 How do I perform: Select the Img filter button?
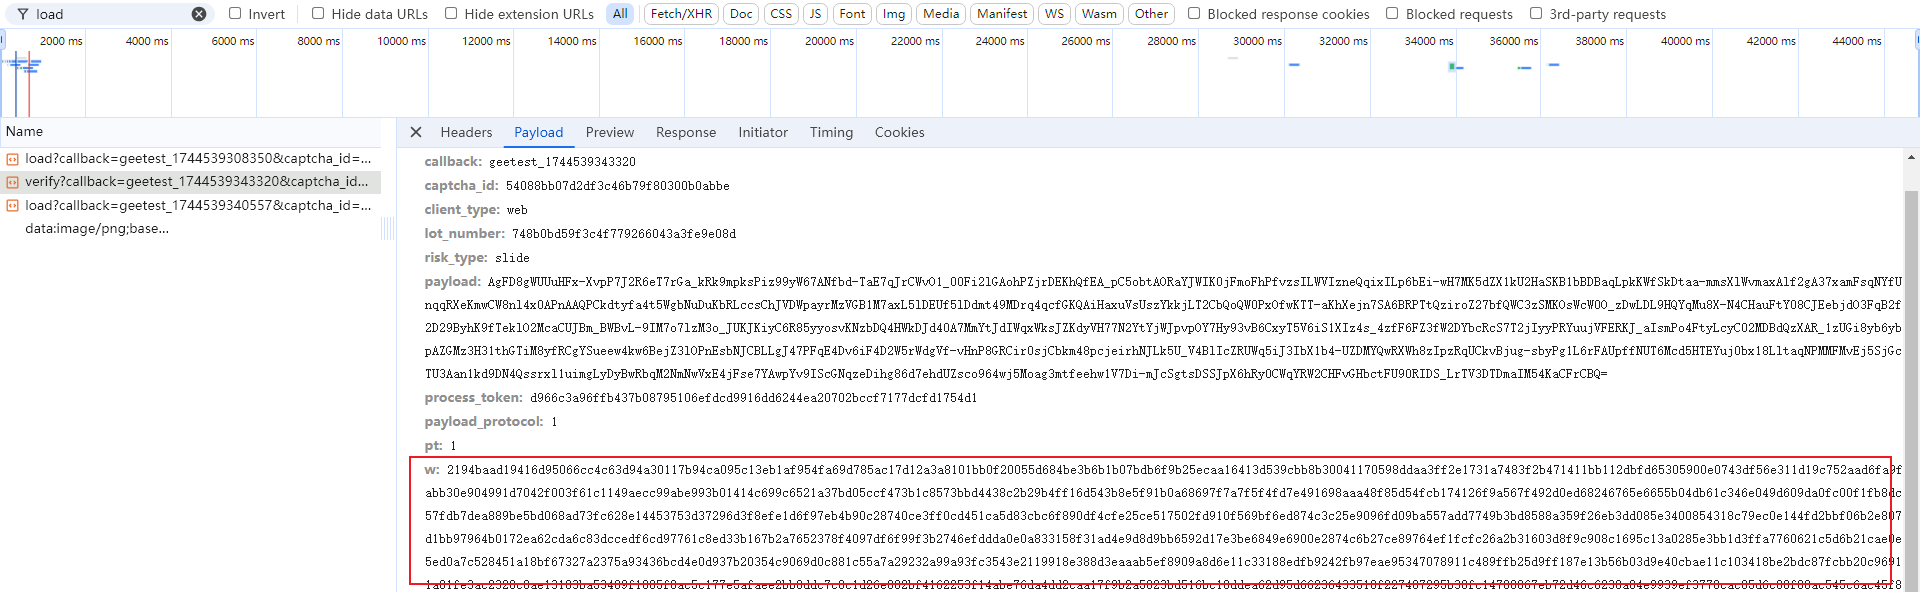(x=893, y=14)
